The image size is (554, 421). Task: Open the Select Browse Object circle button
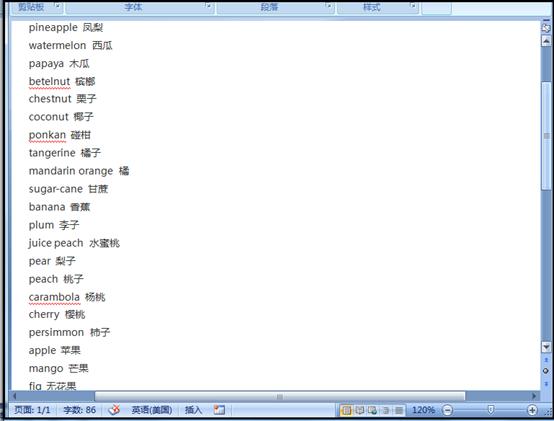click(546, 371)
